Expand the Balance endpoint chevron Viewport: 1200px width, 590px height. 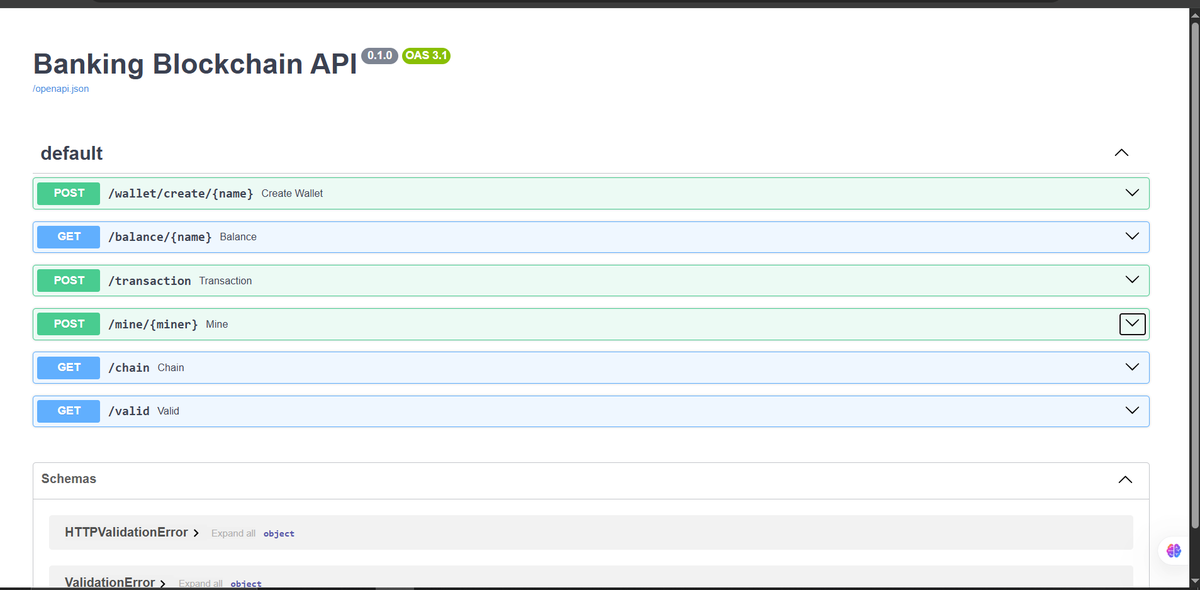(x=1132, y=237)
